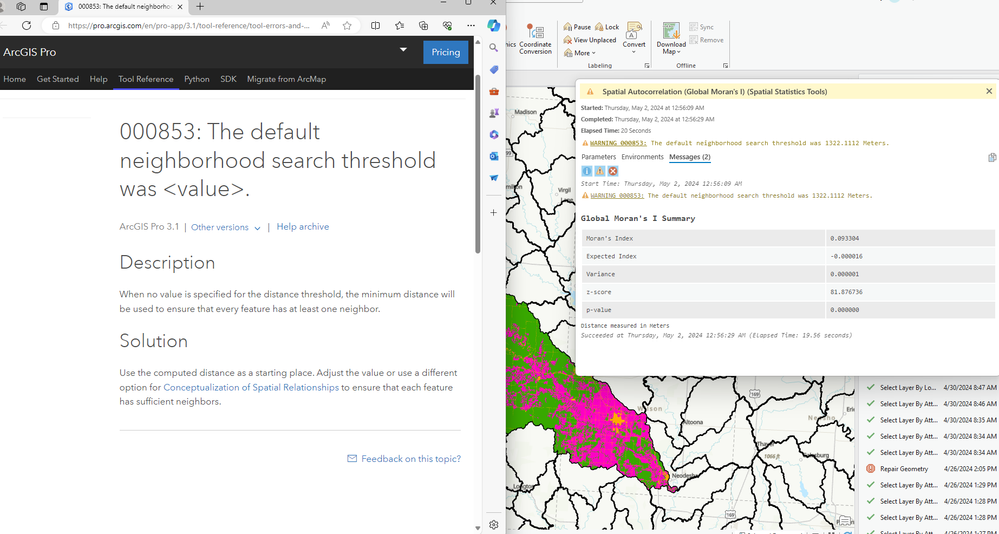Open the Edge sidebar tools briefcase icon

coord(493,91)
